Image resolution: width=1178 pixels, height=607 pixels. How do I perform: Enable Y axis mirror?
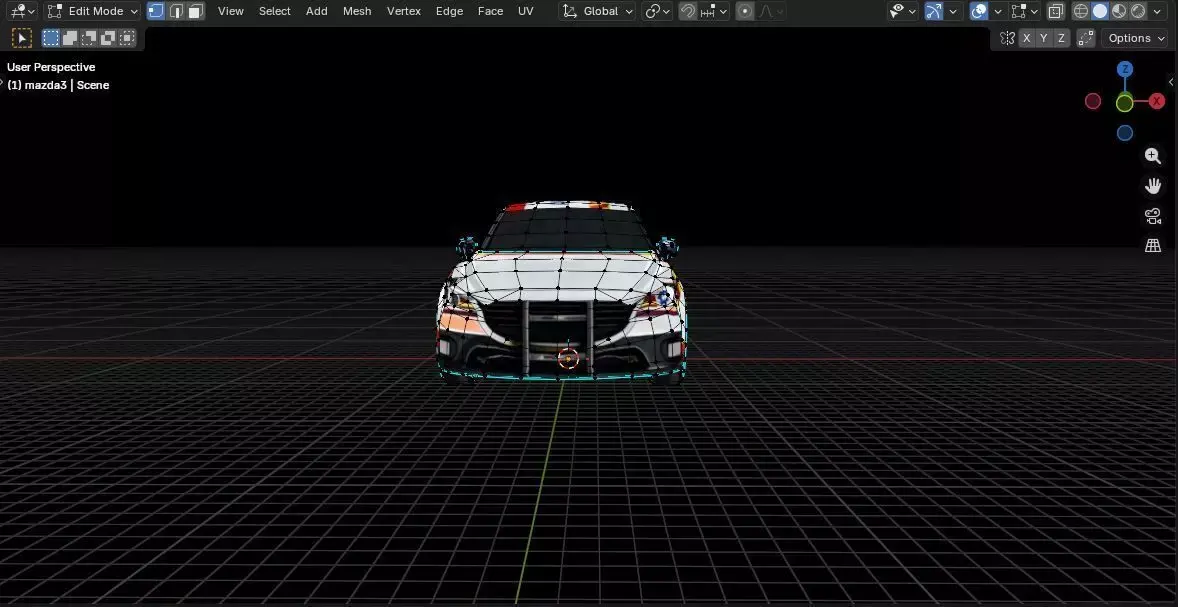(x=1044, y=38)
